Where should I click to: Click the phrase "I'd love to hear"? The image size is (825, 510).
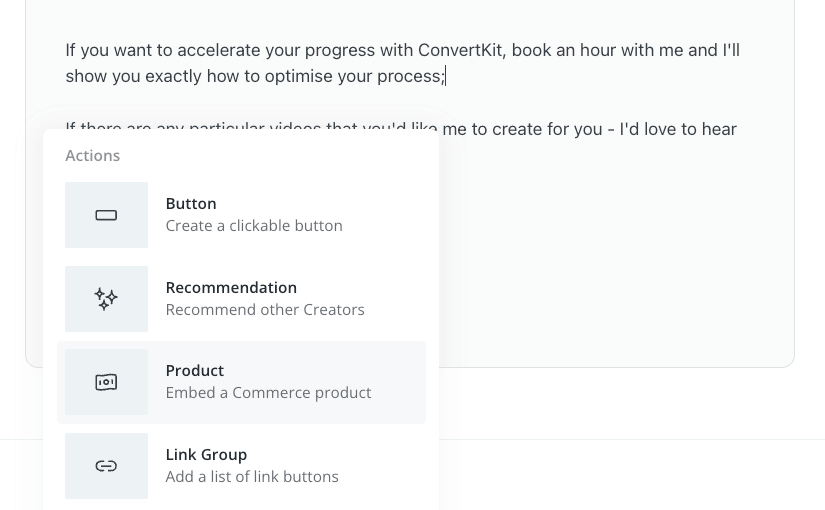pyautogui.click(x=678, y=129)
